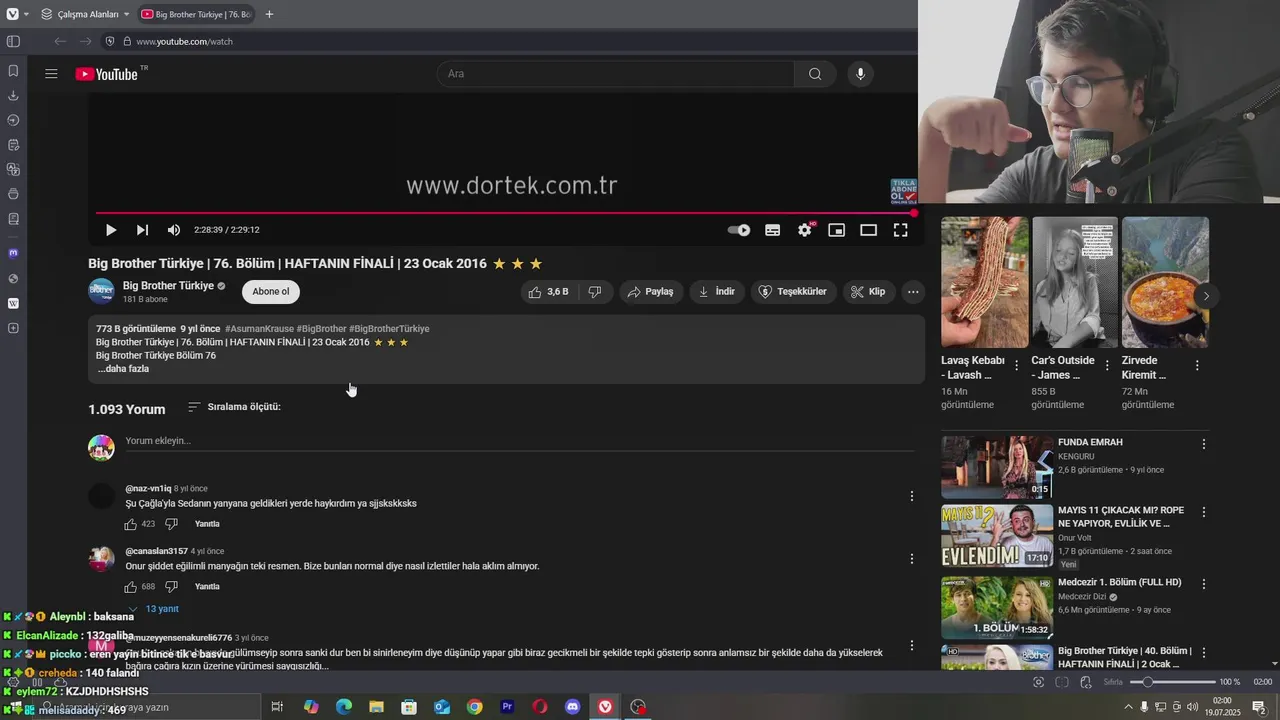Launch Premiere Pro from the taskbar
Image resolution: width=1280 pixels, height=720 pixels.
[507, 707]
